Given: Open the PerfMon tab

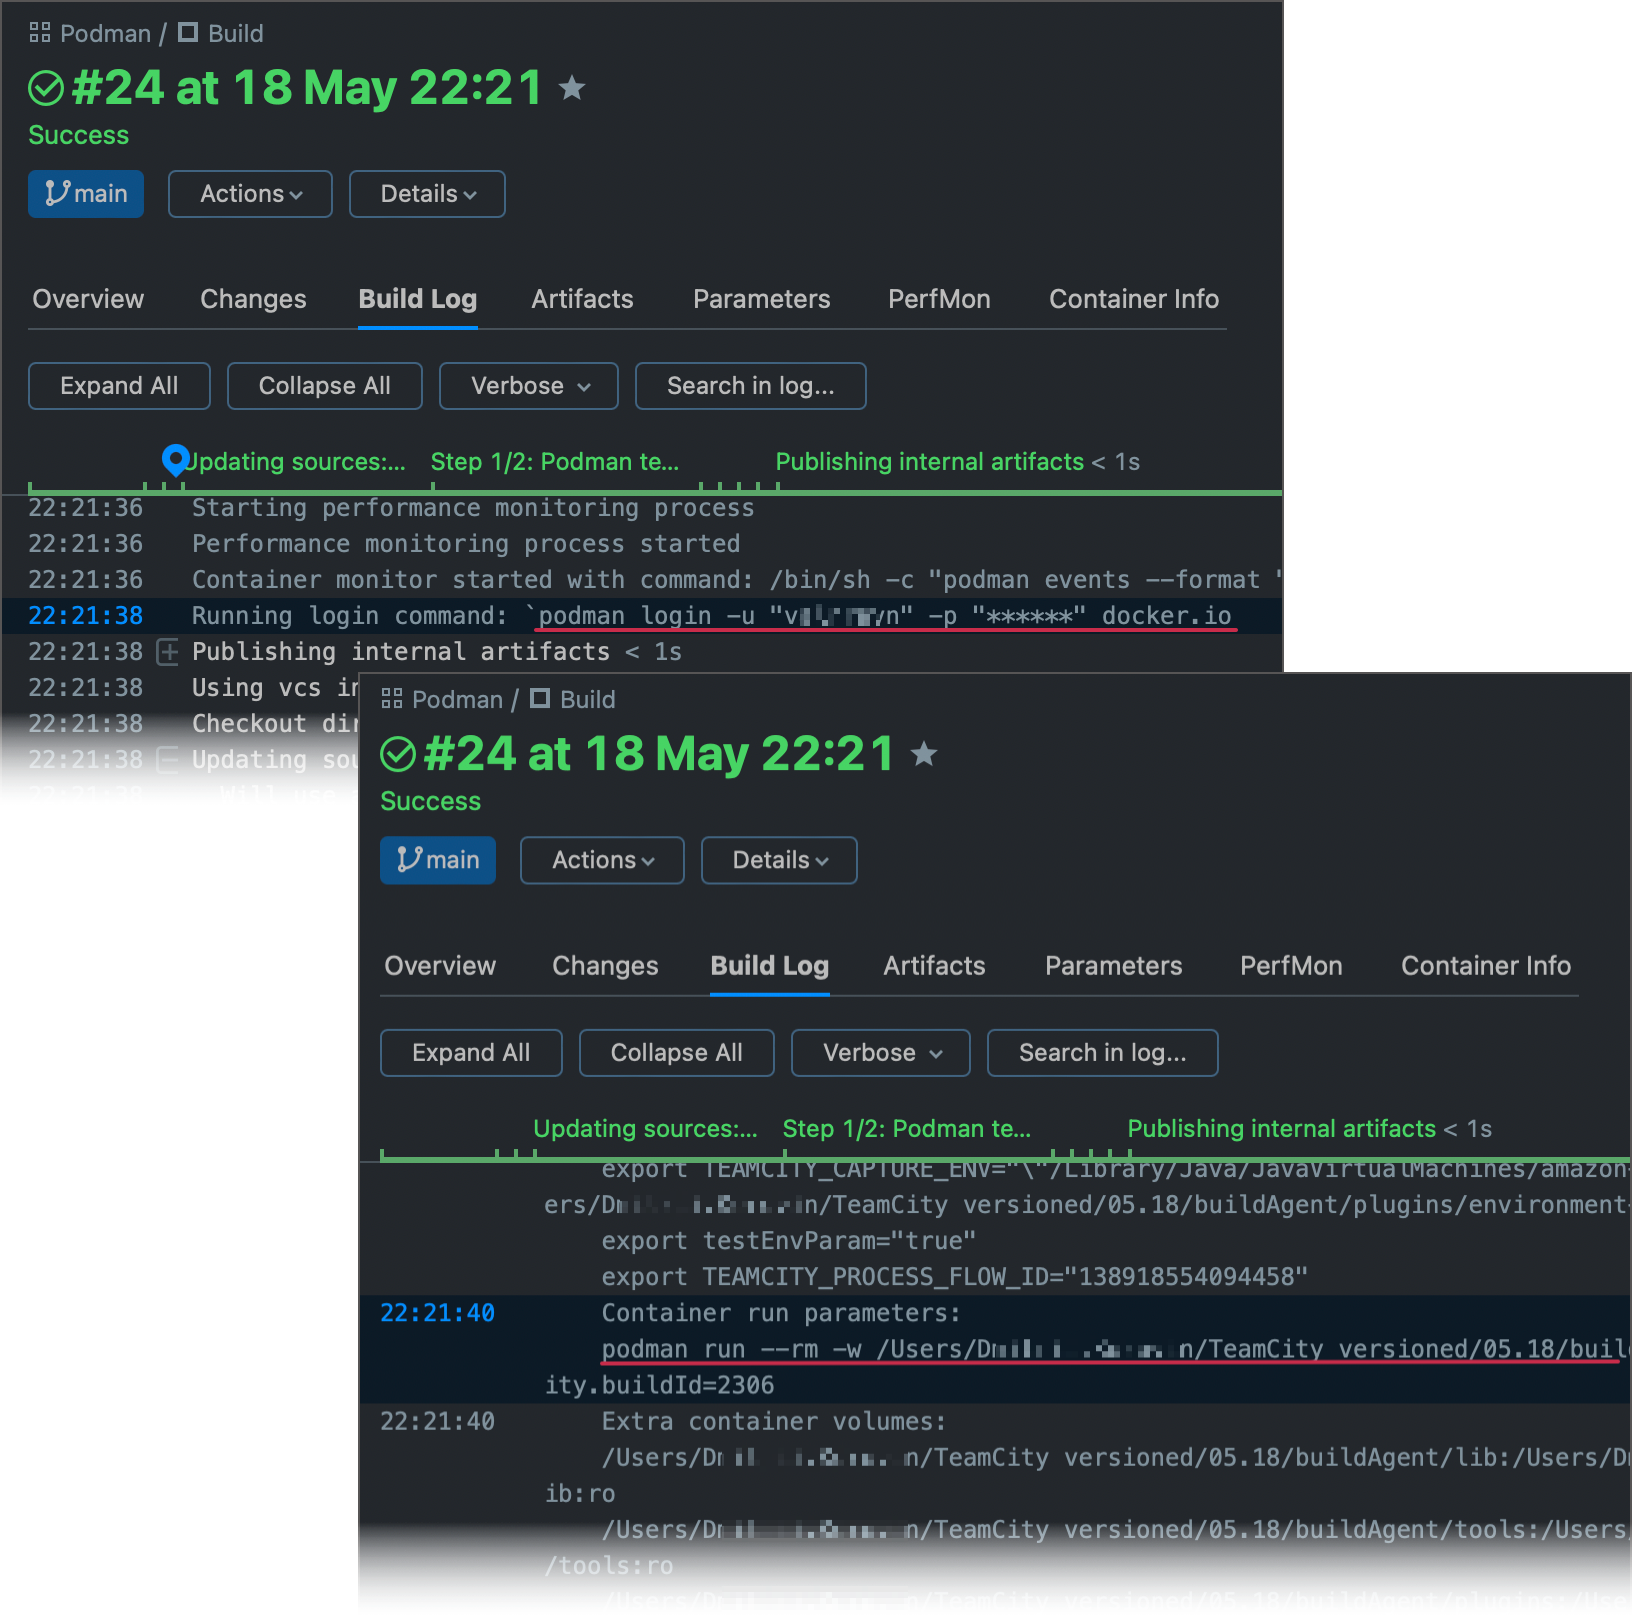Looking at the screenshot, I should (x=938, y=299).
